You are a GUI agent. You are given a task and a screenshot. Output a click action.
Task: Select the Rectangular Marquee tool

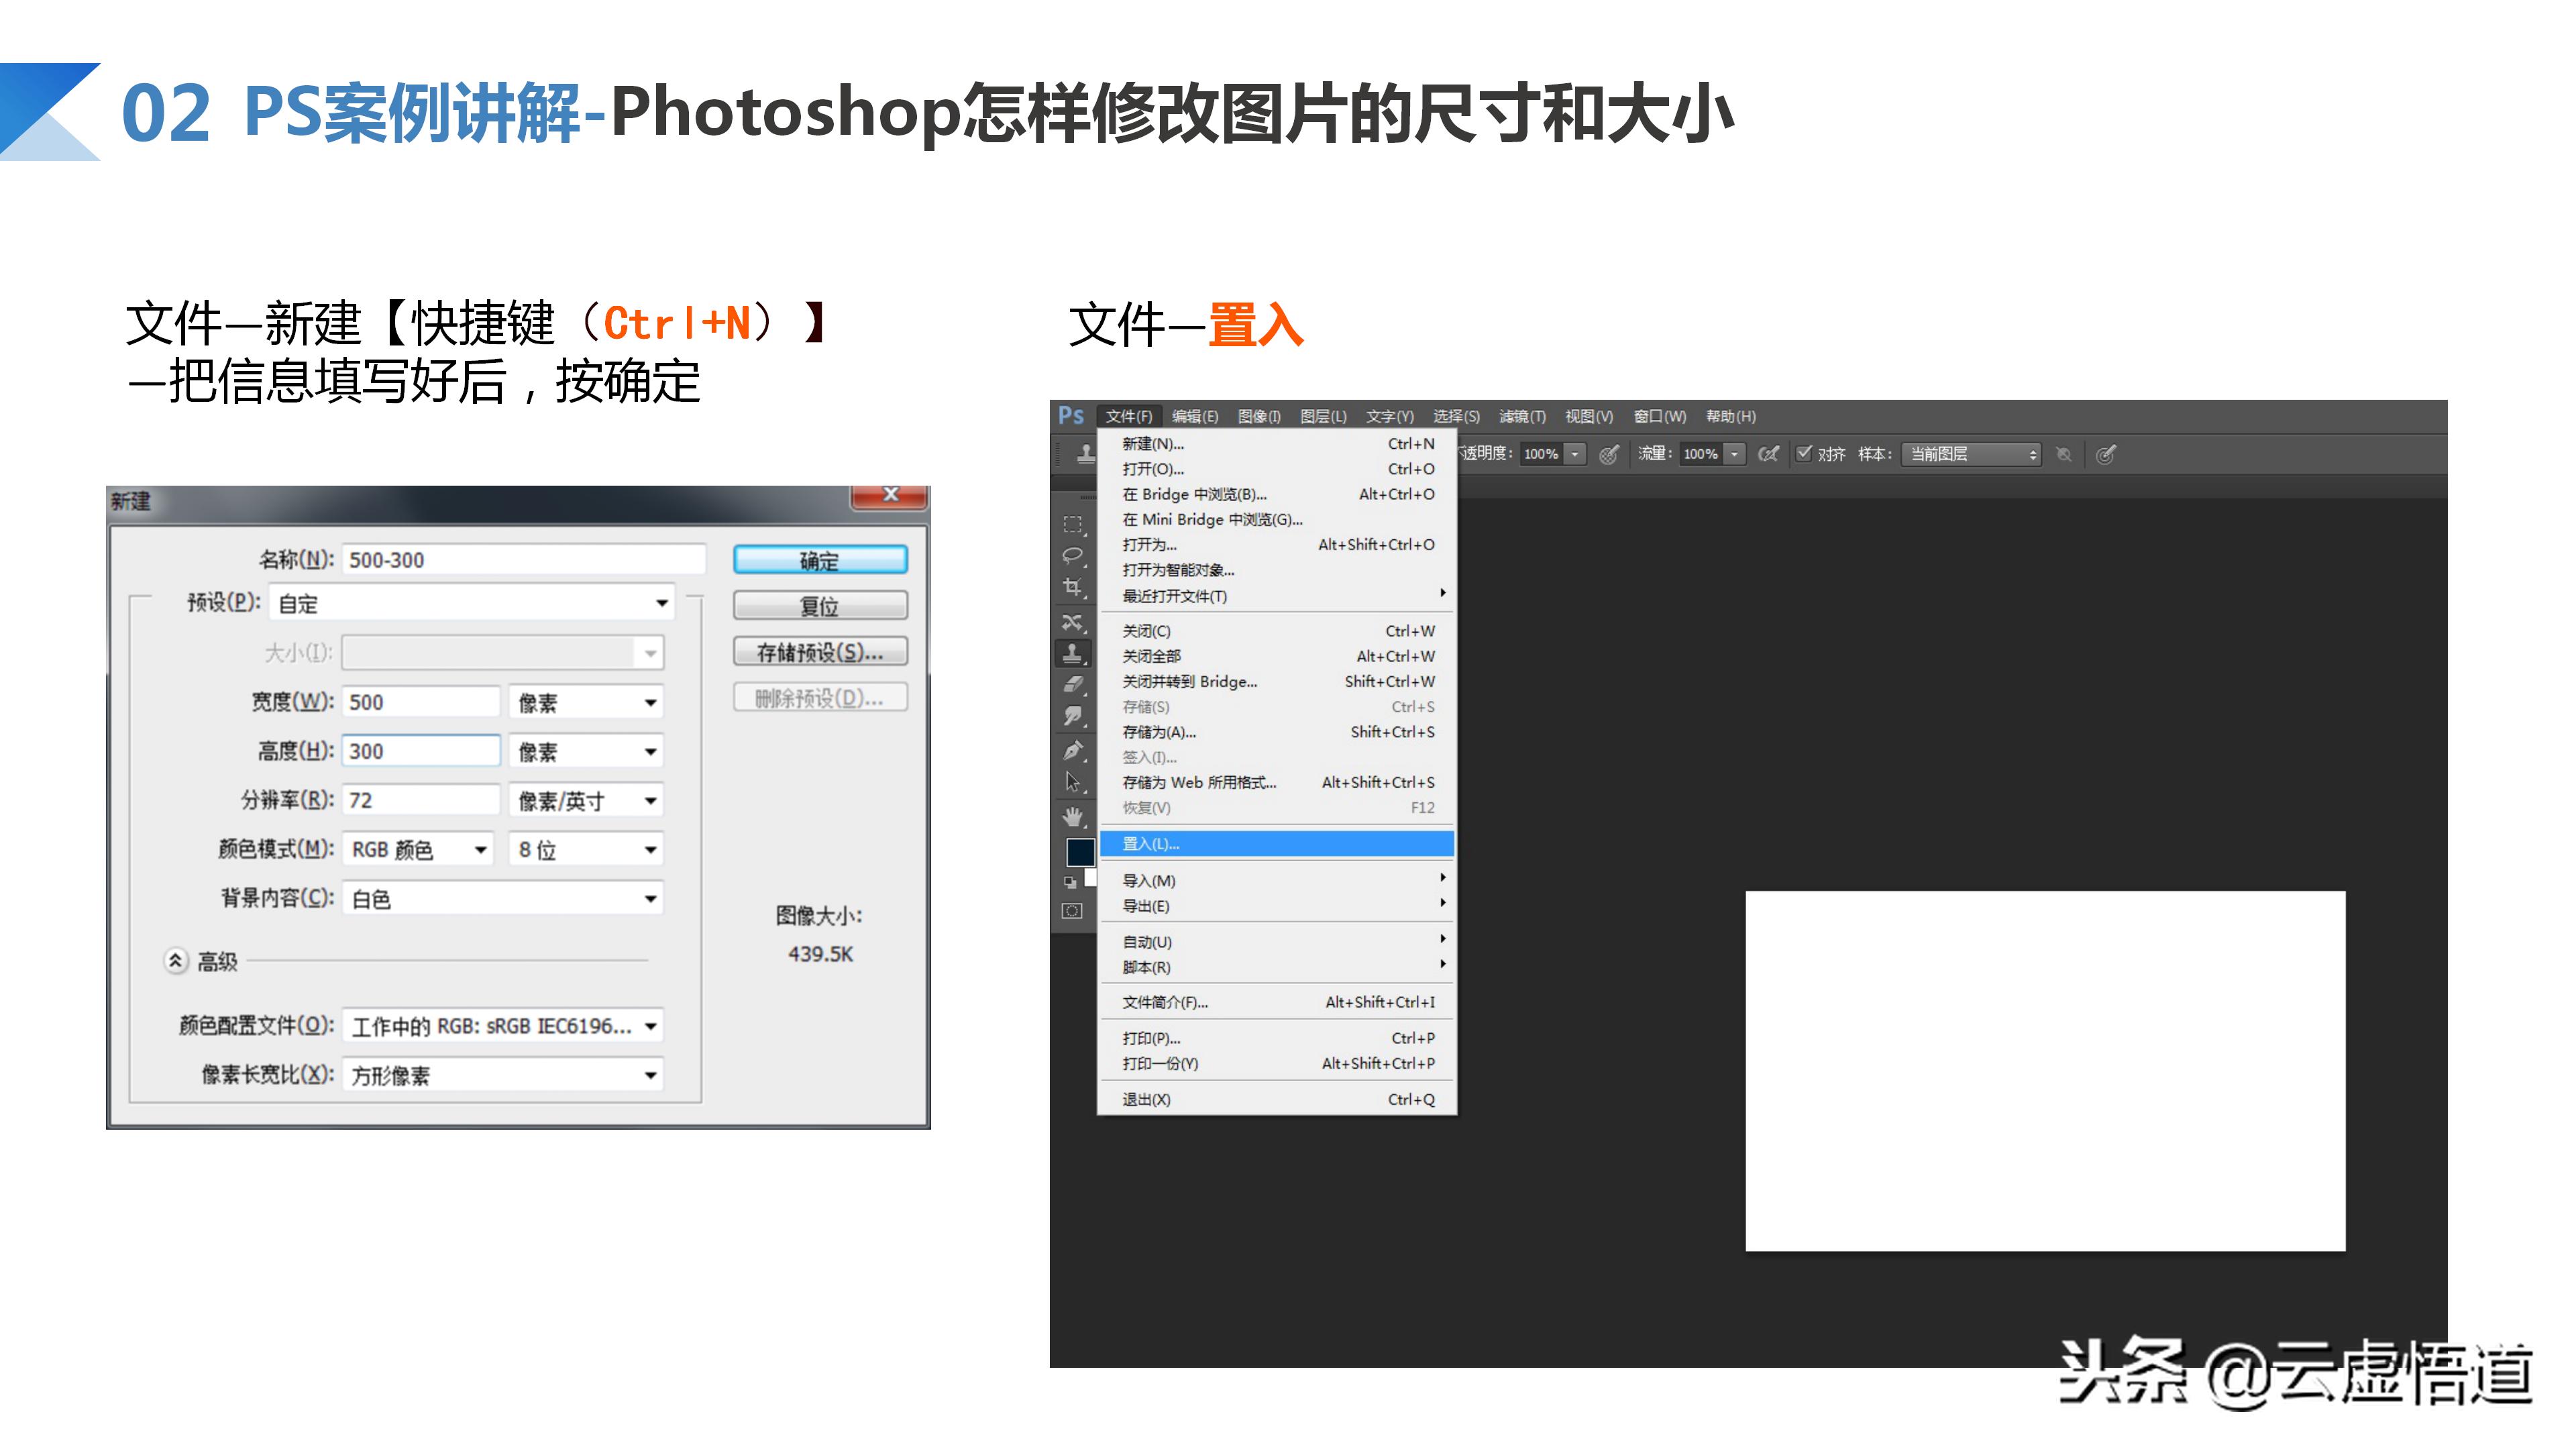click(x=1073, y=525)
